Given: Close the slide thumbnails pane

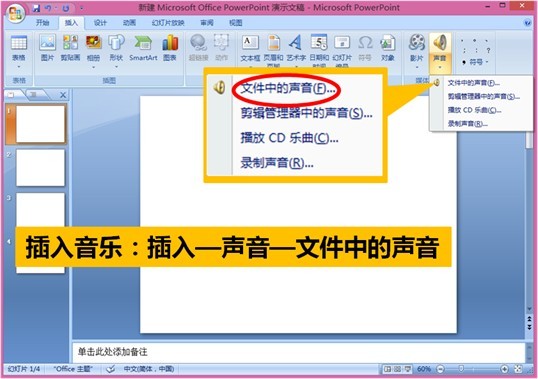Looking at the screenshot, I should [63, 95].
